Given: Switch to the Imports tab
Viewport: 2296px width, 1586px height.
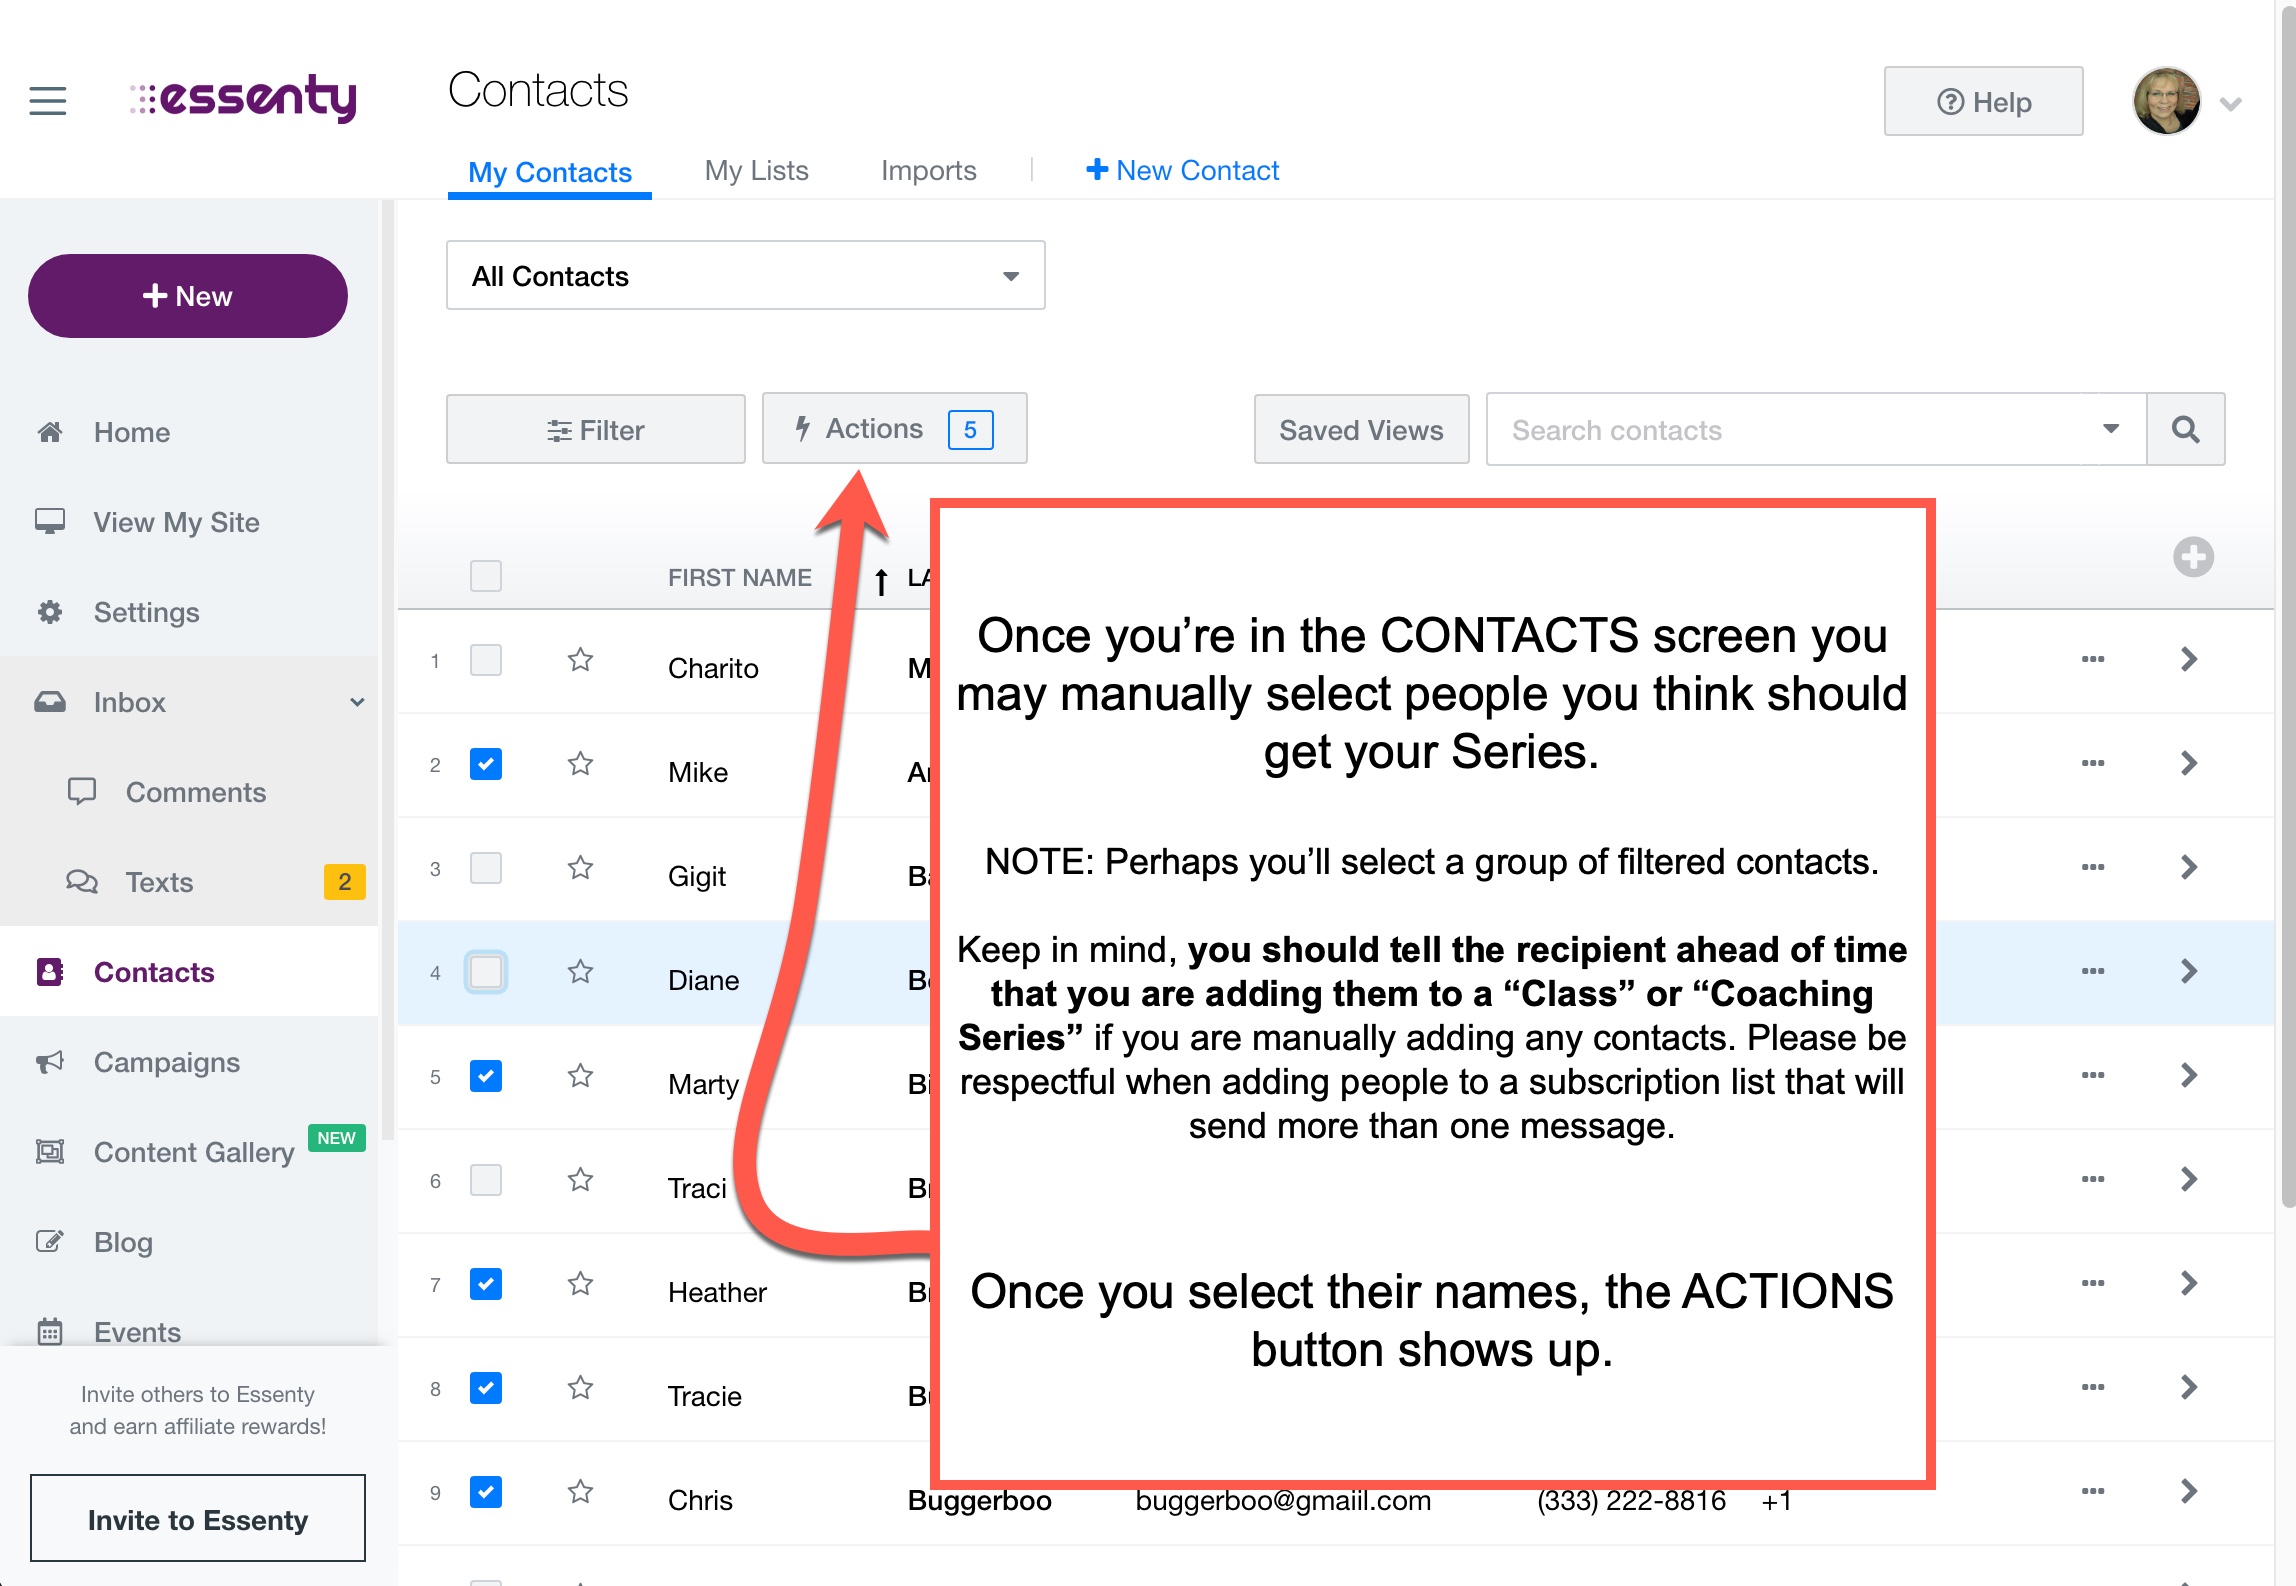Looking at the screenshot, I should [x=928, y=171].
